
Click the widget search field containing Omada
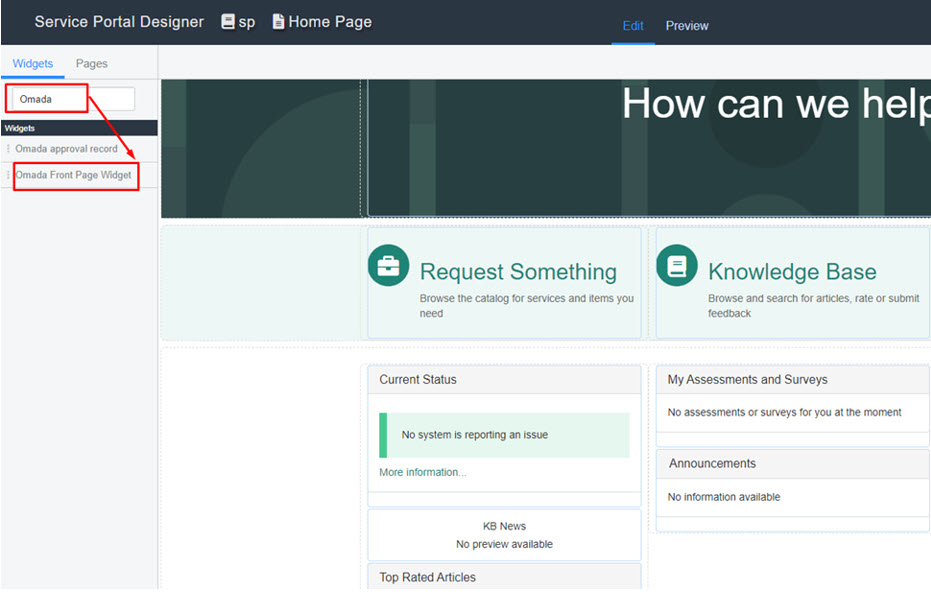point(73,99)
